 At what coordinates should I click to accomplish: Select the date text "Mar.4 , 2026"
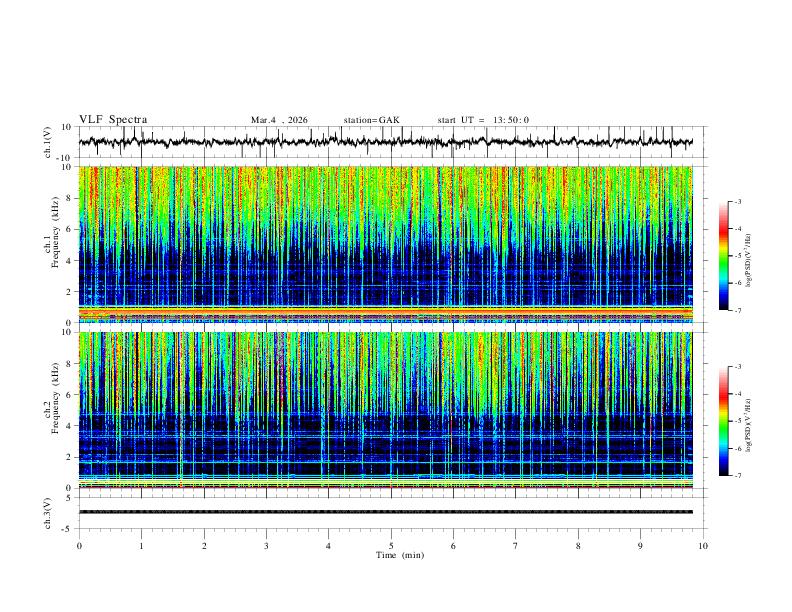click(x=279, y=120)
